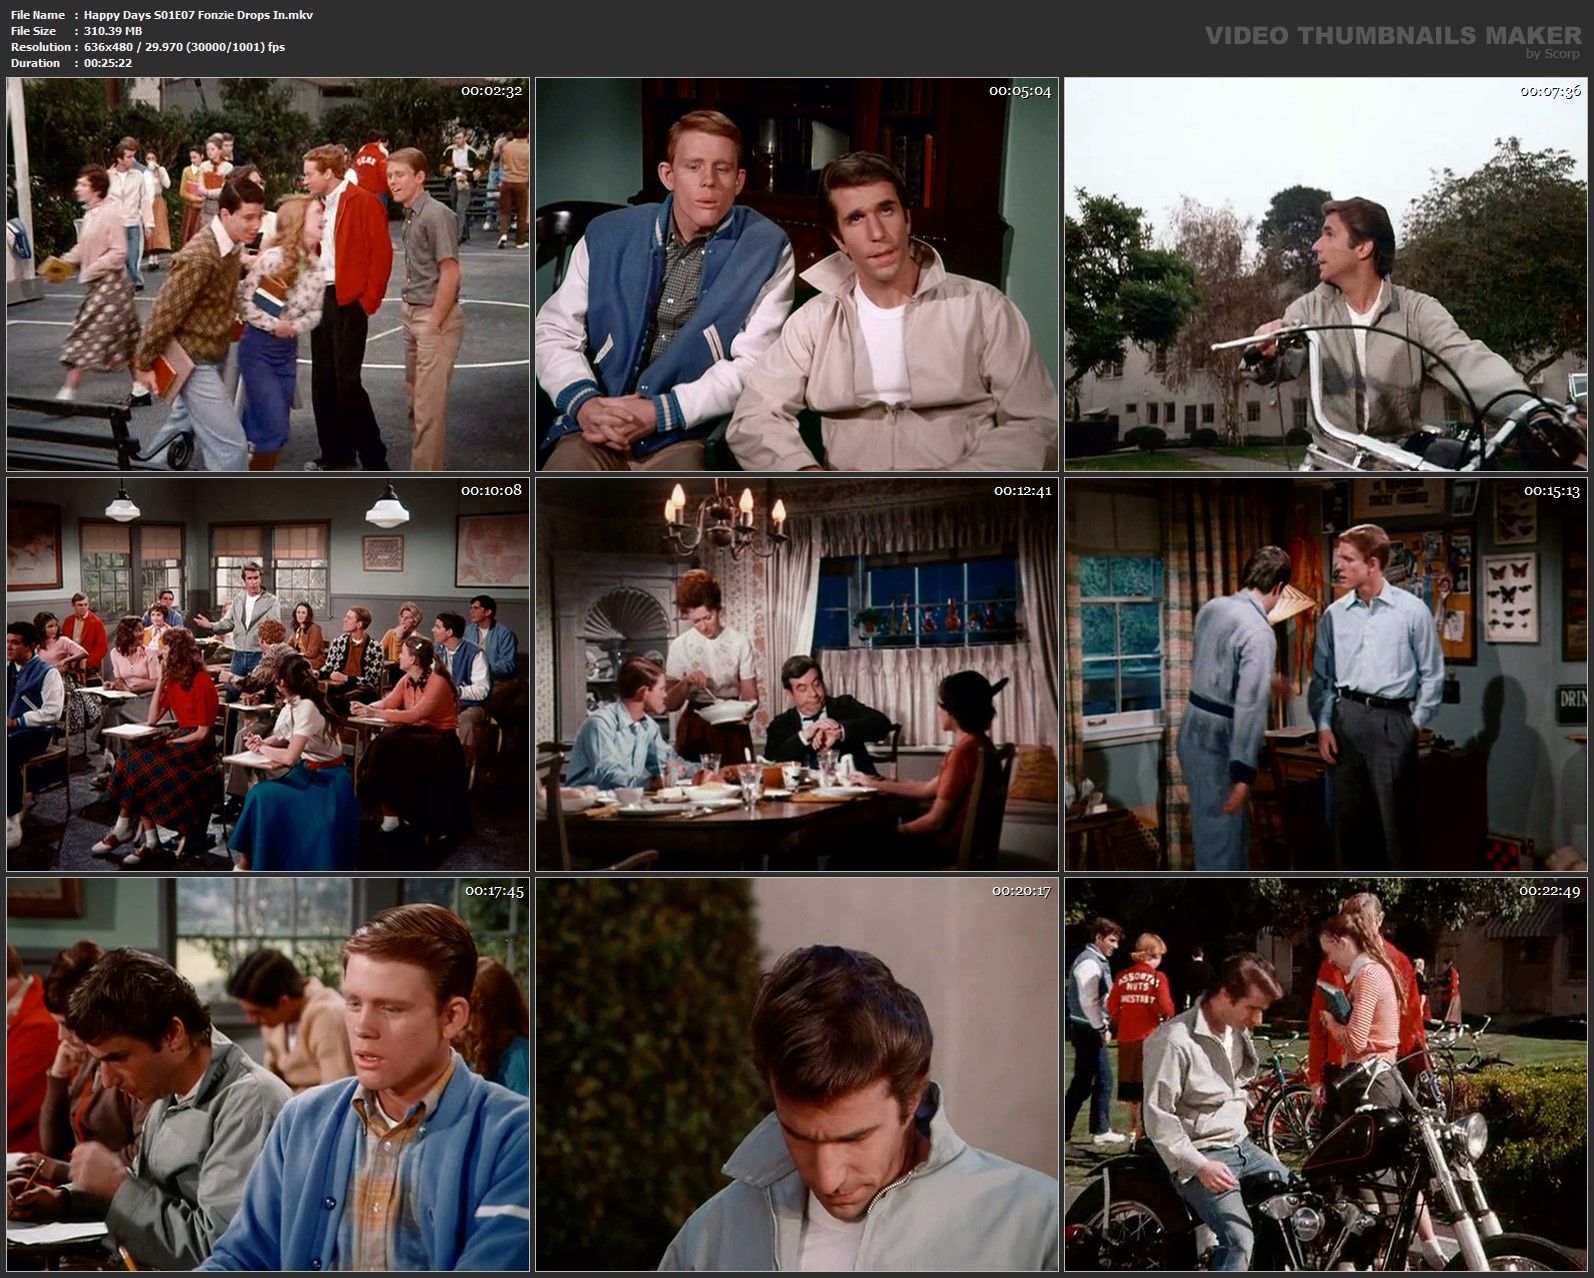Viewport: 1594px width, 1278px height.
Task: Click the 'Resolution' label
Action: (40, 47)
